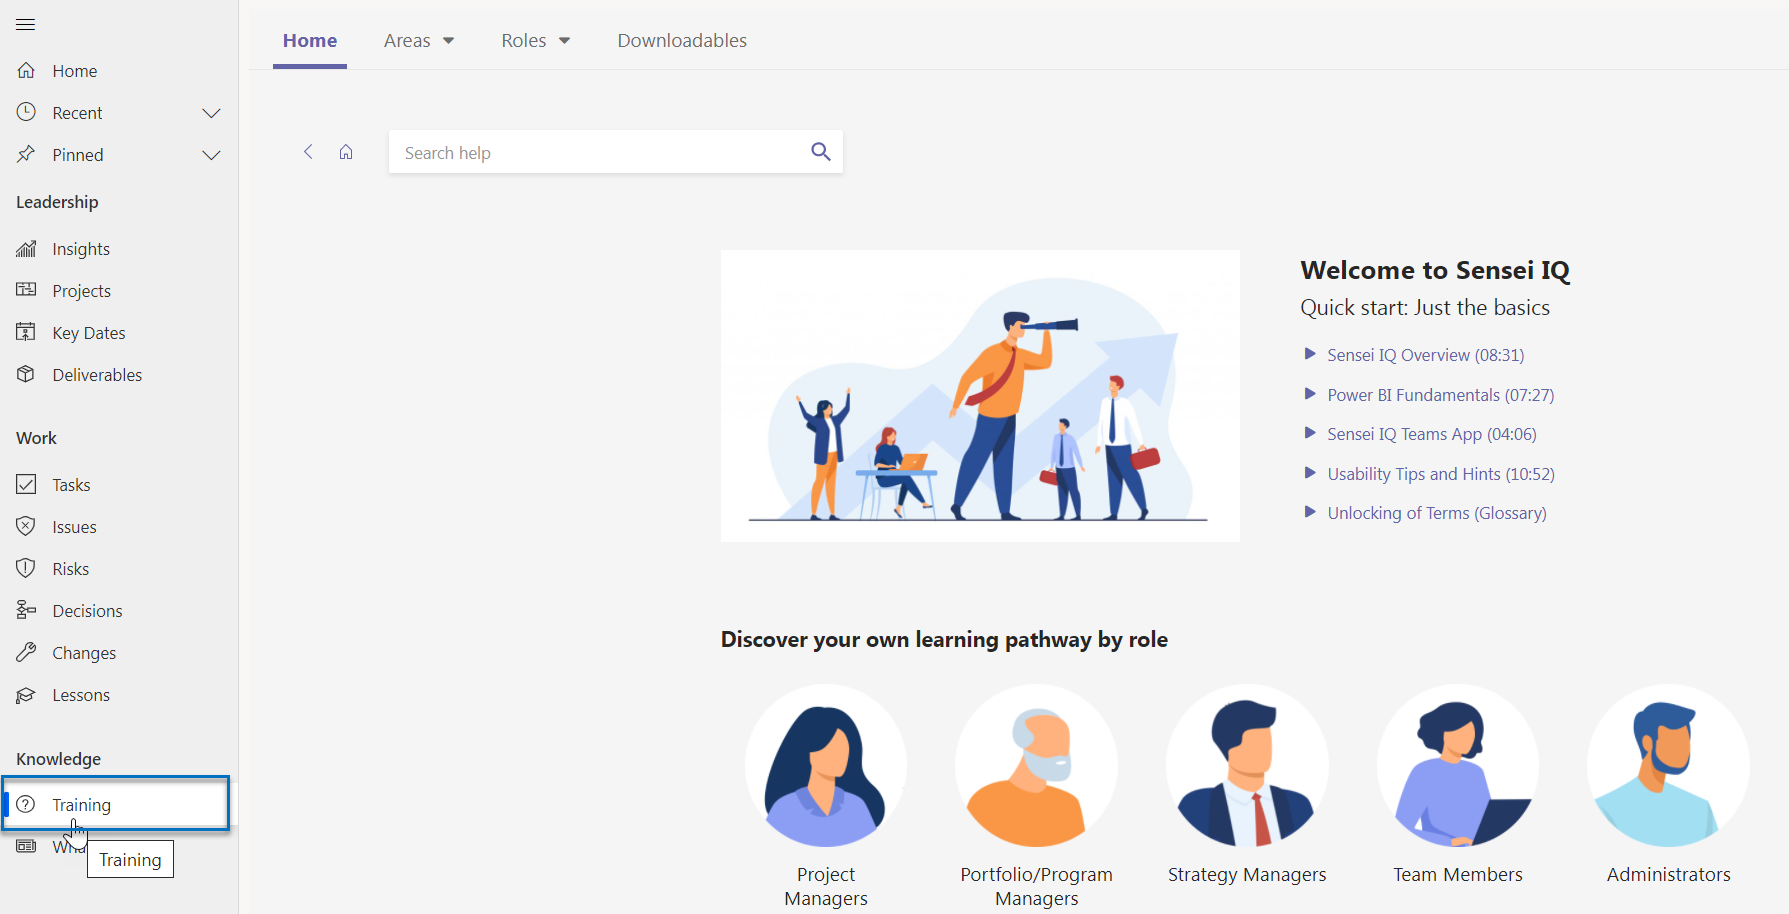The image size is (1789, 914).
Task: Open Power BI Fundamentals (07:27) link
Action: pos(1440,395)
